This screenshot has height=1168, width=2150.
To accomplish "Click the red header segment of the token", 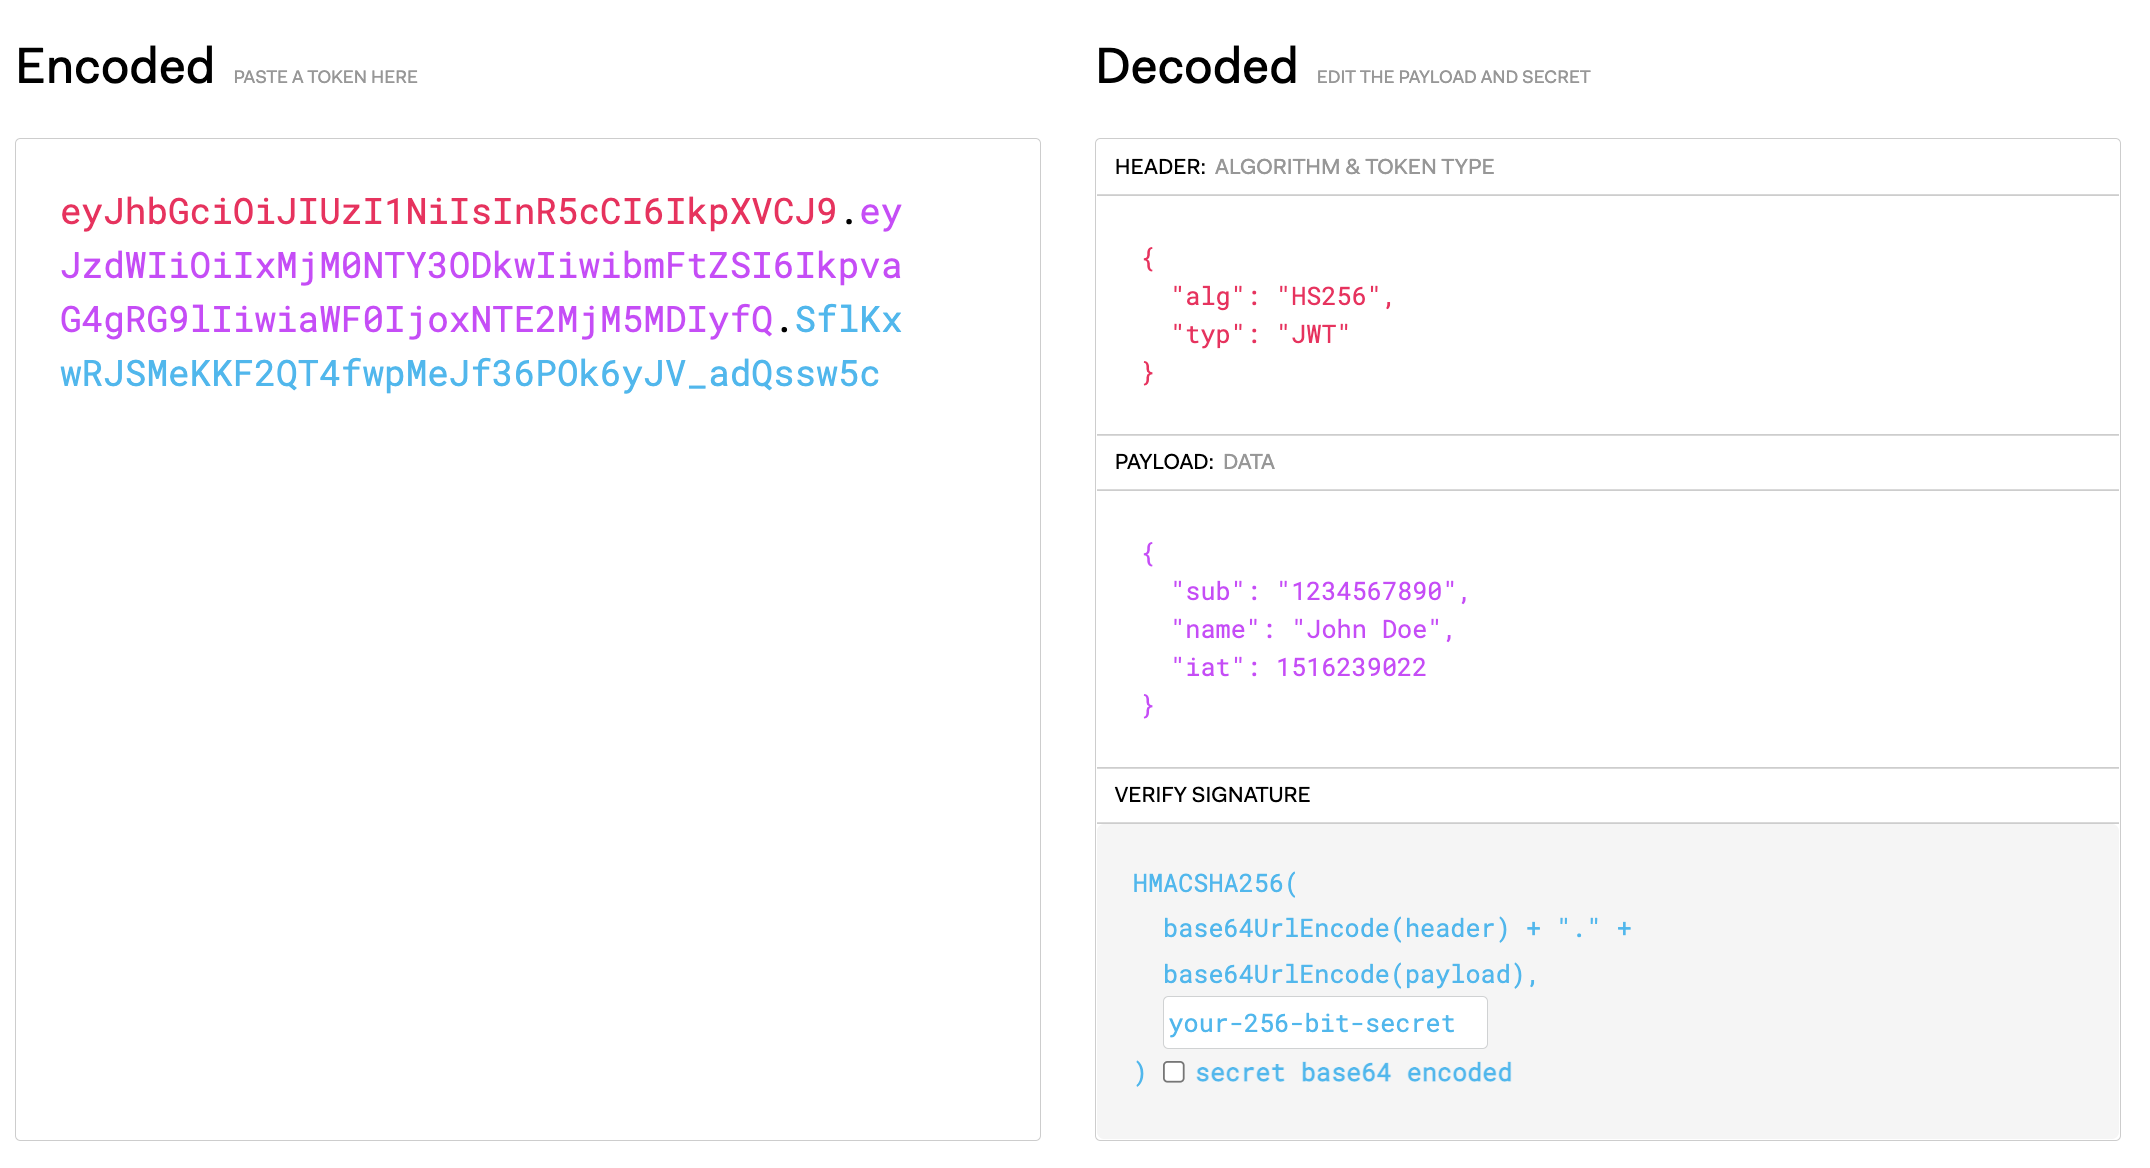I will click(448, 212).
